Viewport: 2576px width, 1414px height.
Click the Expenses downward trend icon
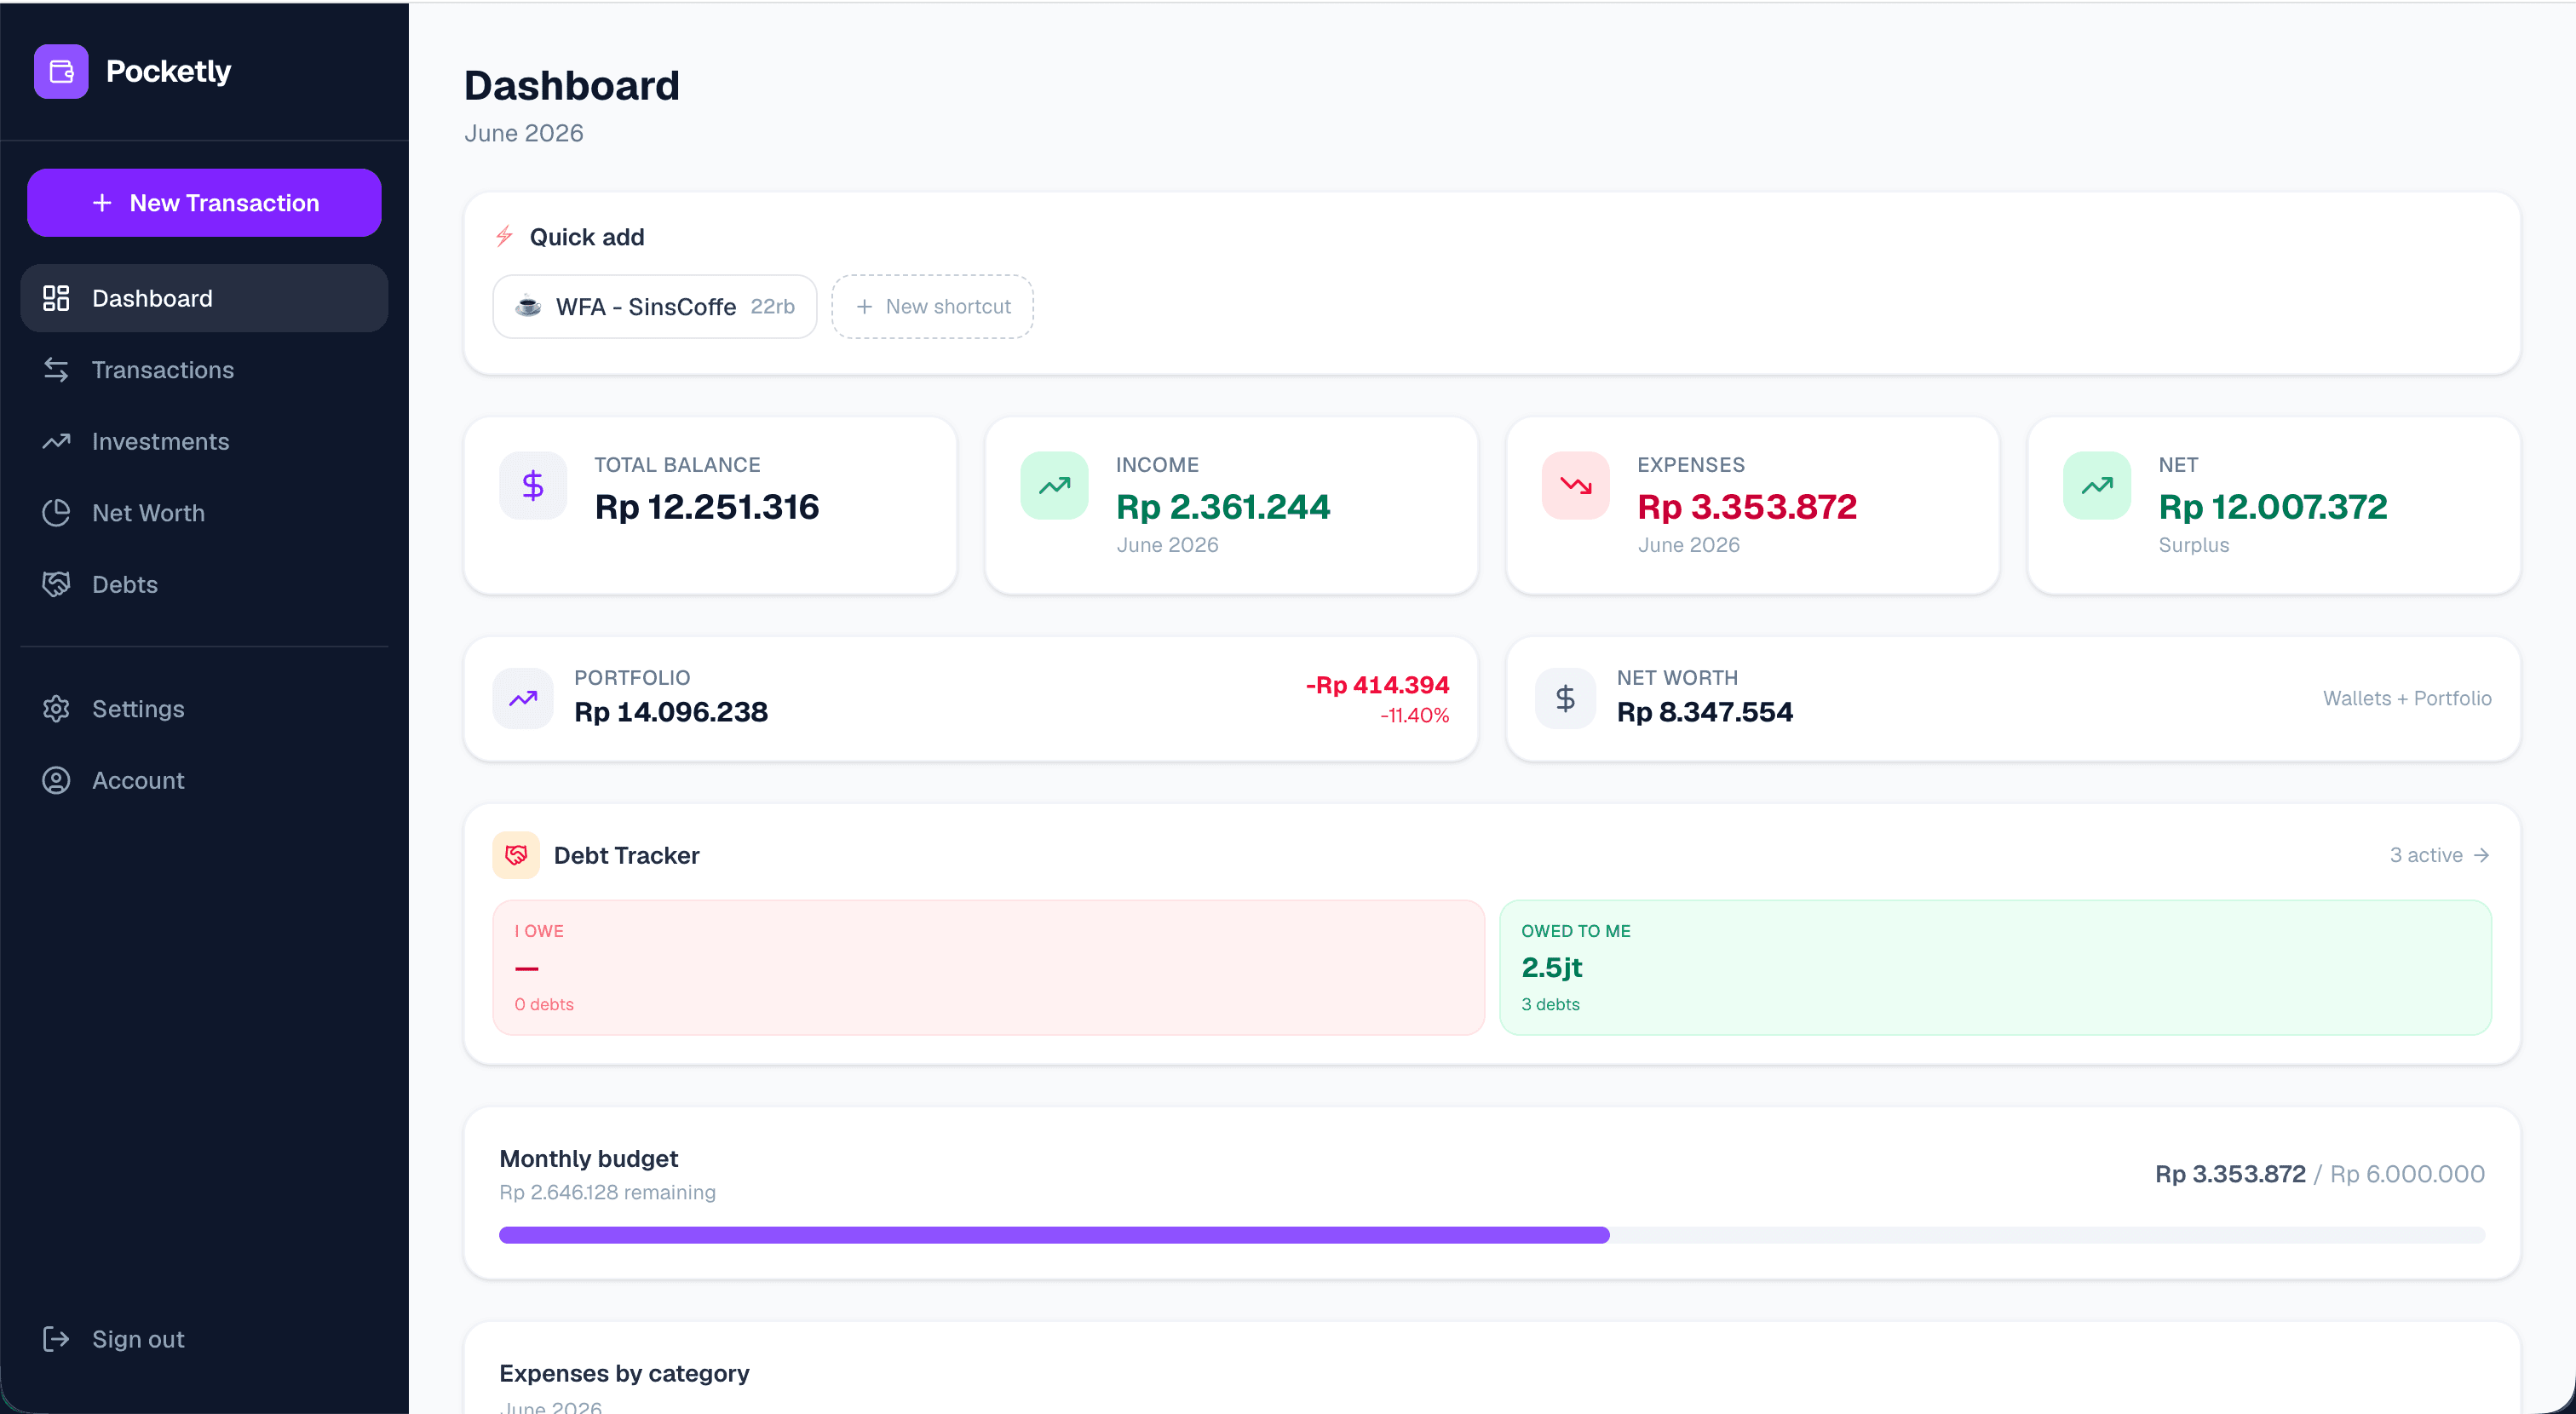[x=1576, y=486]
